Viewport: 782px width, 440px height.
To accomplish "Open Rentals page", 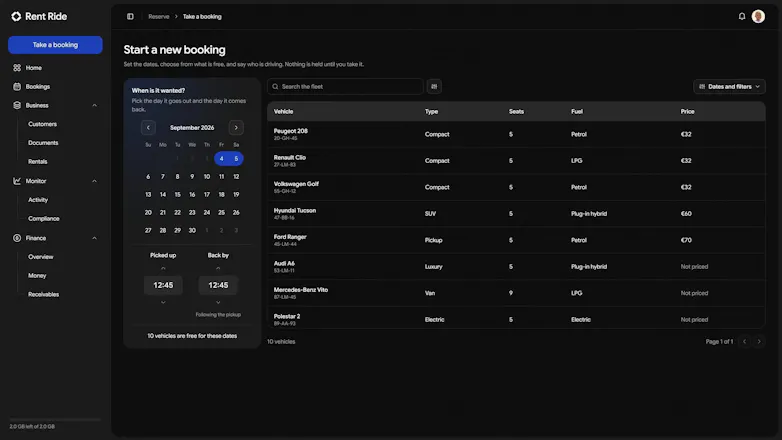I will 37,162.
